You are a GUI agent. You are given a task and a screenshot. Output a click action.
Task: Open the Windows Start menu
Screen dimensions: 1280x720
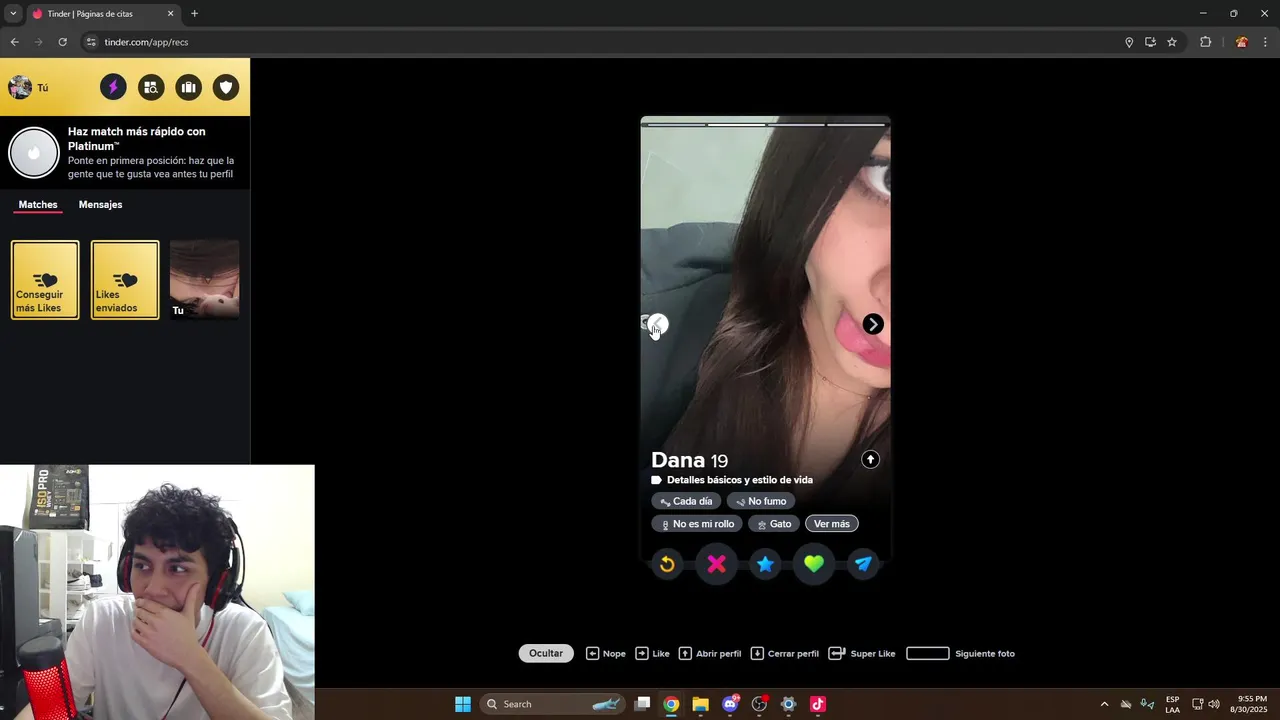coord(463,704)
